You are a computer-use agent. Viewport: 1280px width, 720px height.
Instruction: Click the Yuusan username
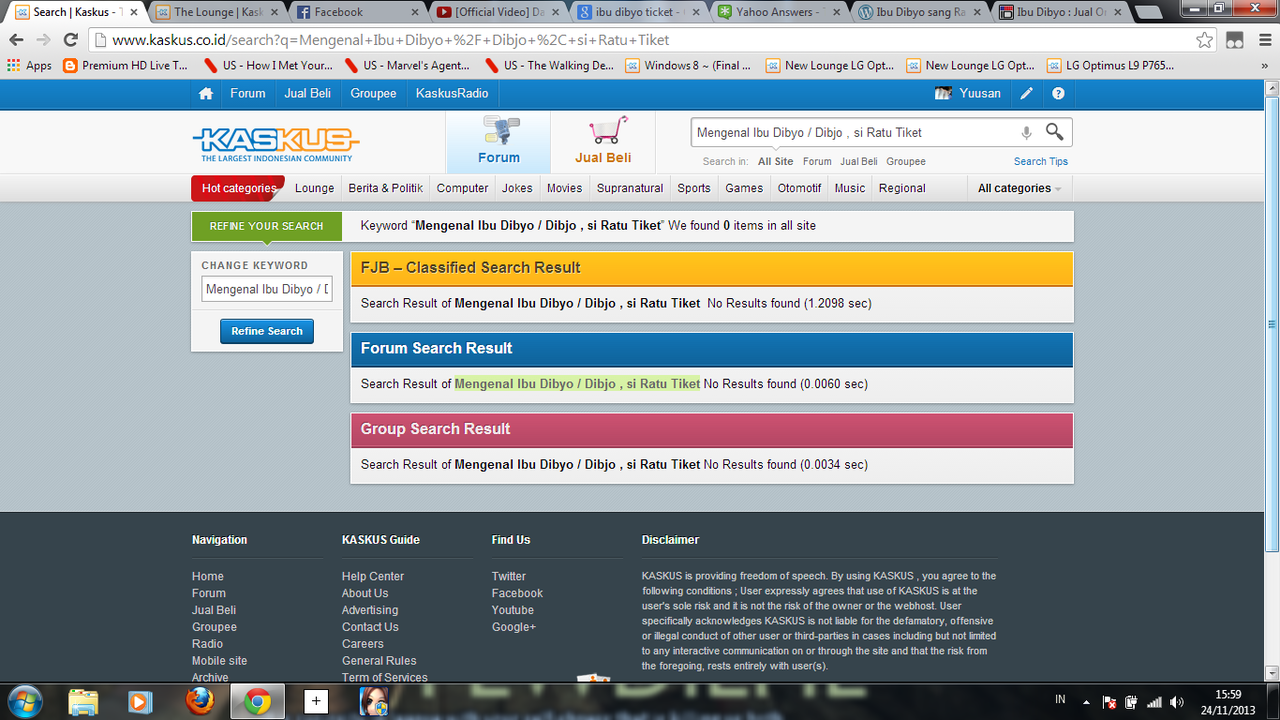point(980,93)
